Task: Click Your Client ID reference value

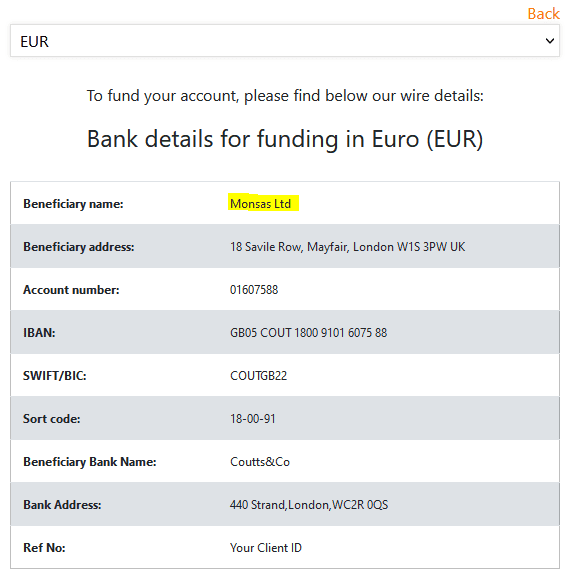Action: (266, 548)
